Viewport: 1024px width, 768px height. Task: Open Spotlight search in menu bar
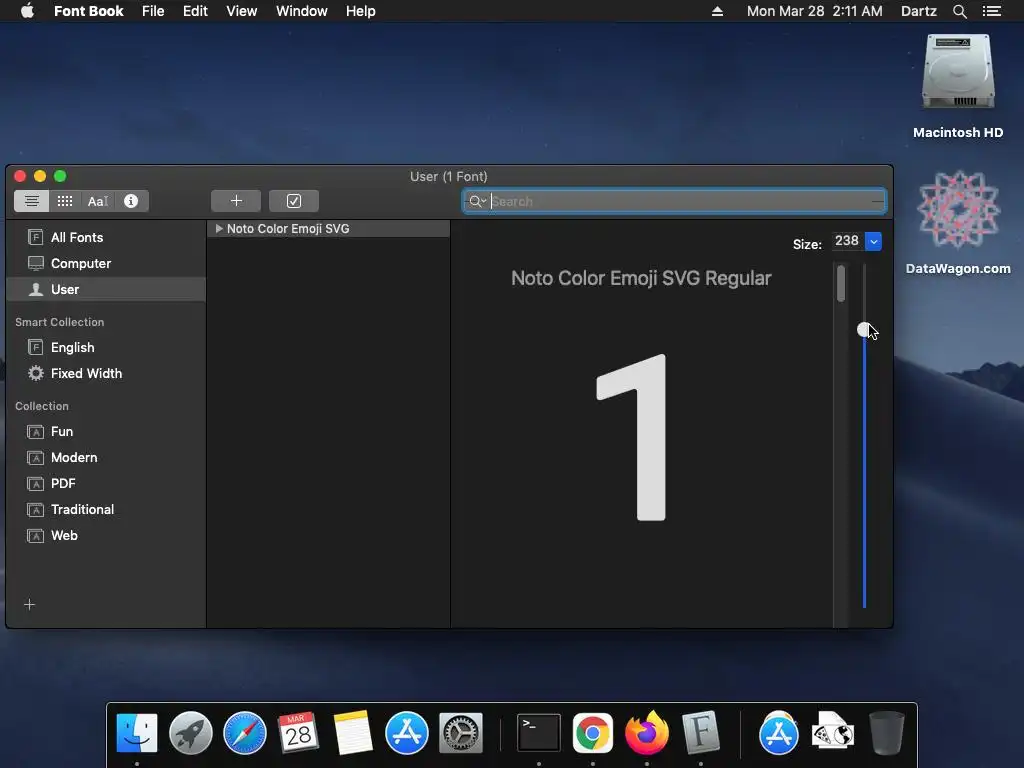click(x=959, y=11)
